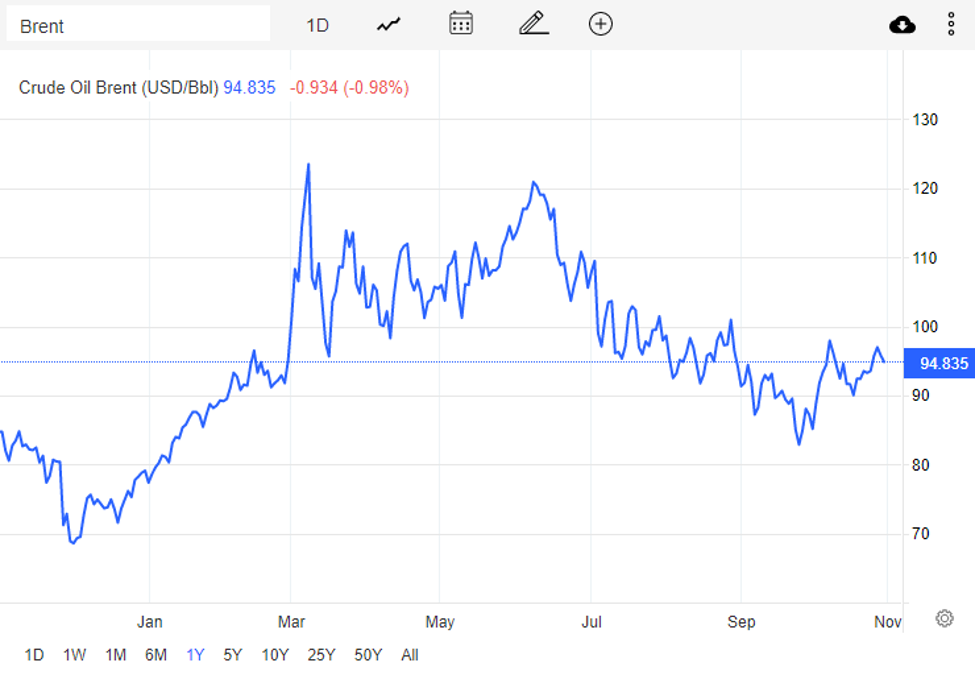Select the 1W time range
The image size is (977, 675).
[x=75, y=655]
